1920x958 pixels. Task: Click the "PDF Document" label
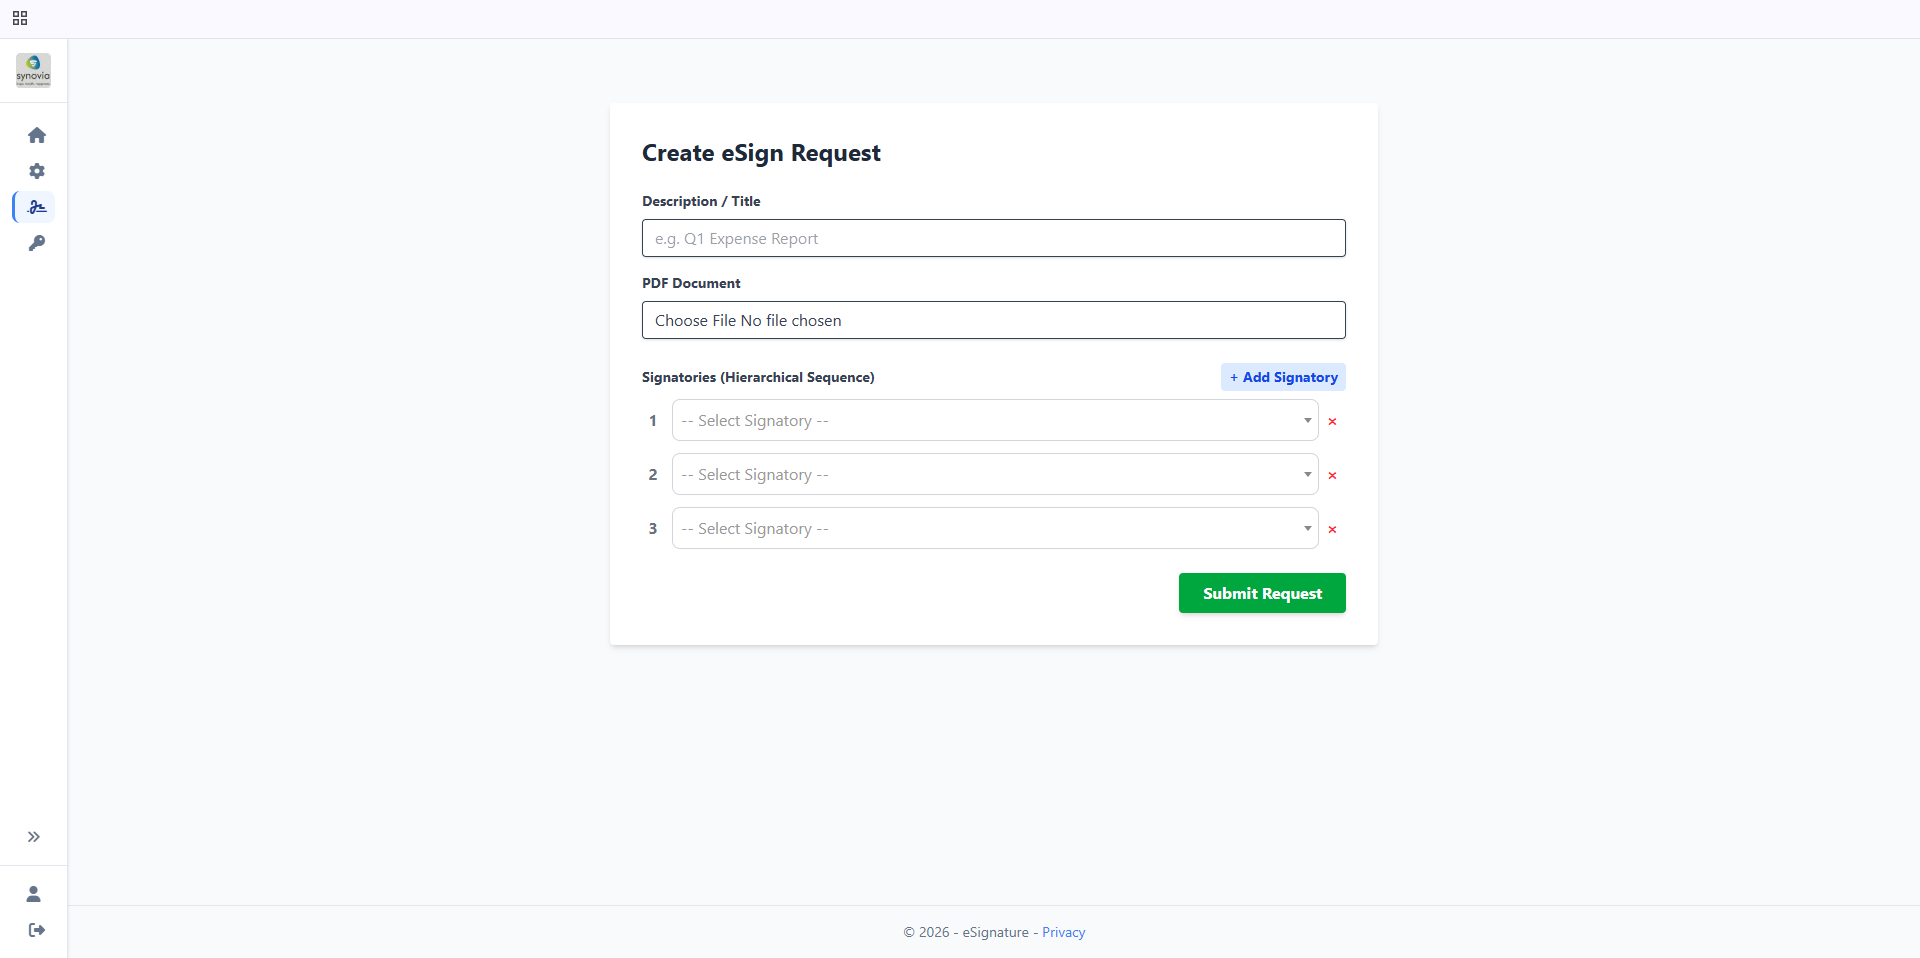tap(691, 283)
